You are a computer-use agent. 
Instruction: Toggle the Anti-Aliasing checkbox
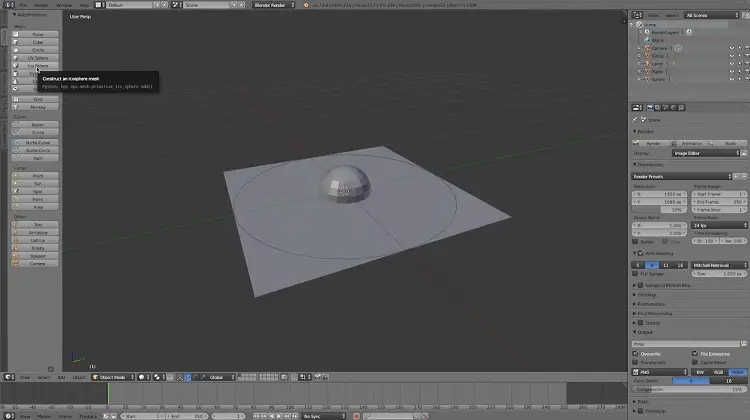(641, 253)
